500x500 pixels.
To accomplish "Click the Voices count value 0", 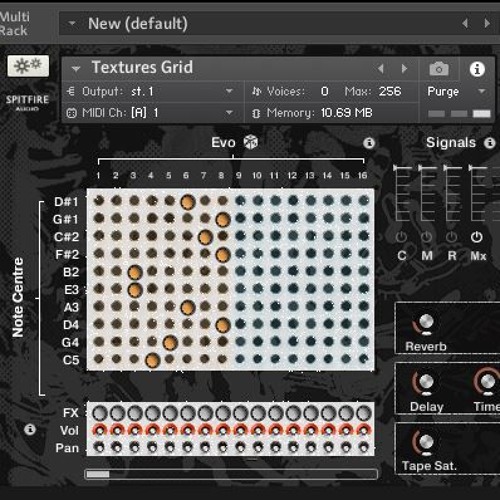I will (325, 91).
